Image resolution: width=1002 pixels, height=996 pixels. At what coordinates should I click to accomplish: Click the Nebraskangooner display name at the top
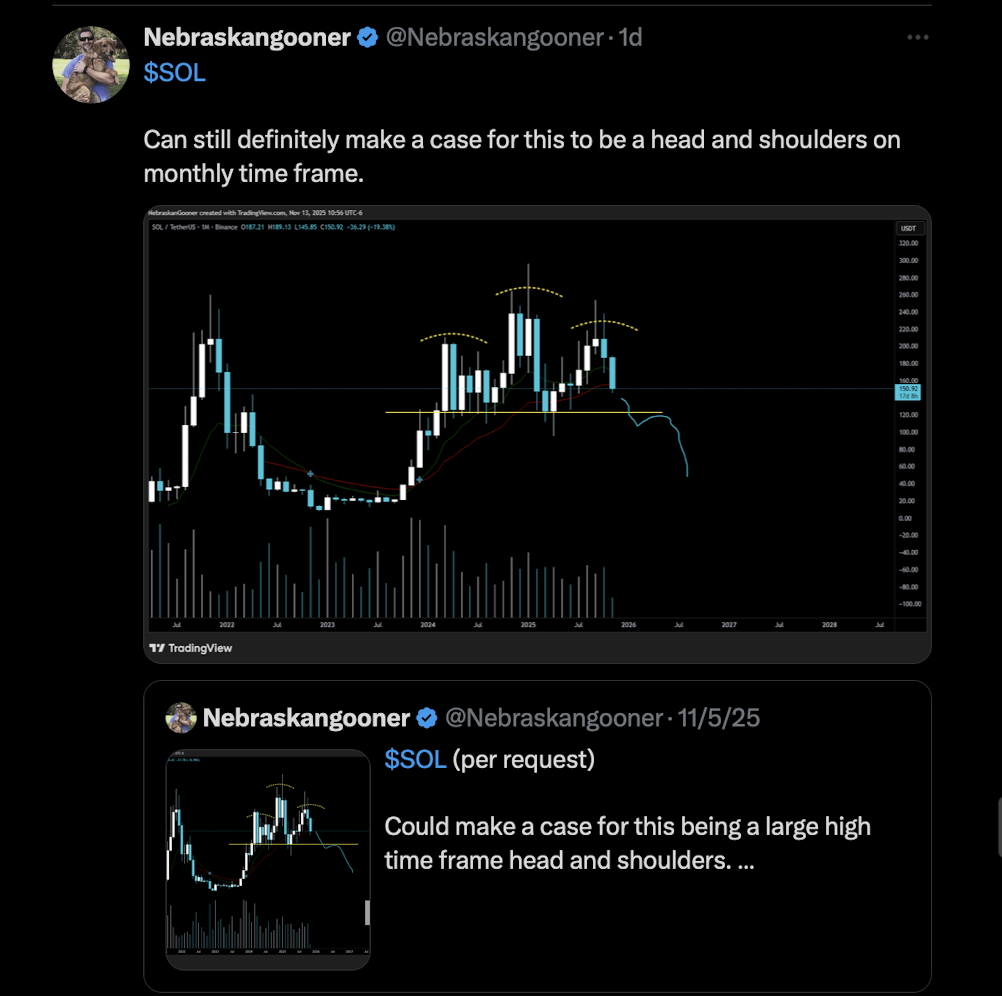click(x=247, y=38)
